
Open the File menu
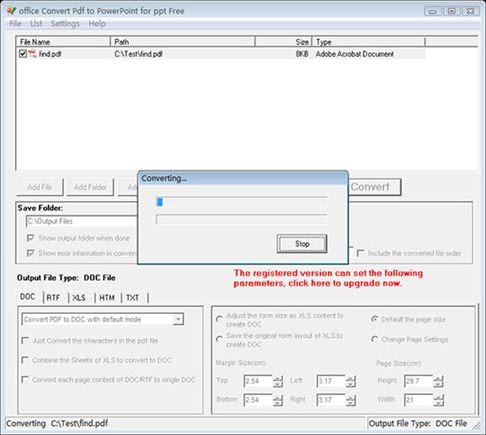[x=15, y=24]
